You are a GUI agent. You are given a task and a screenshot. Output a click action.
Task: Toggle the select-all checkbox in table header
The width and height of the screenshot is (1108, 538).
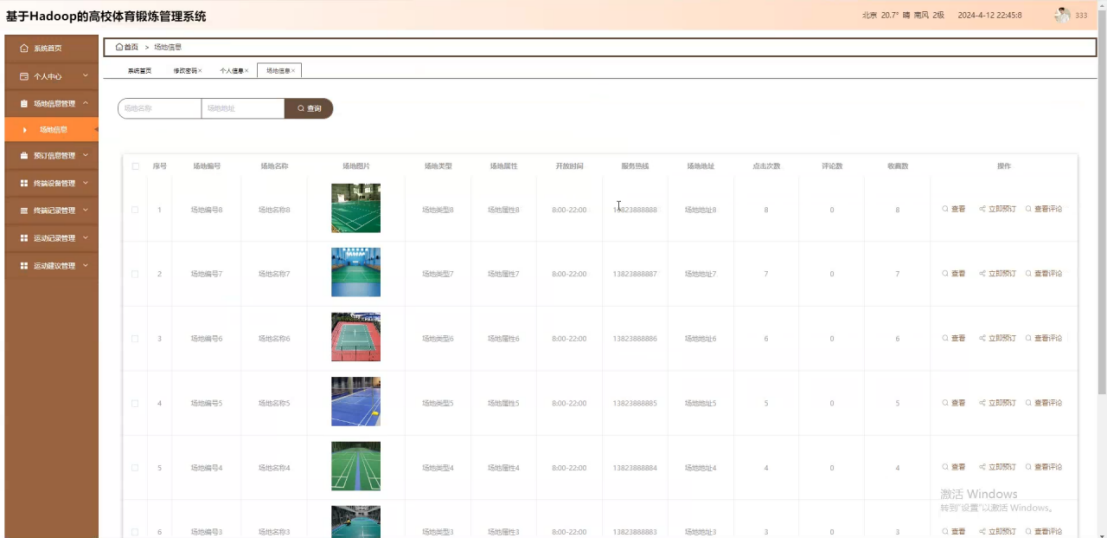click(x=136, y=167)
